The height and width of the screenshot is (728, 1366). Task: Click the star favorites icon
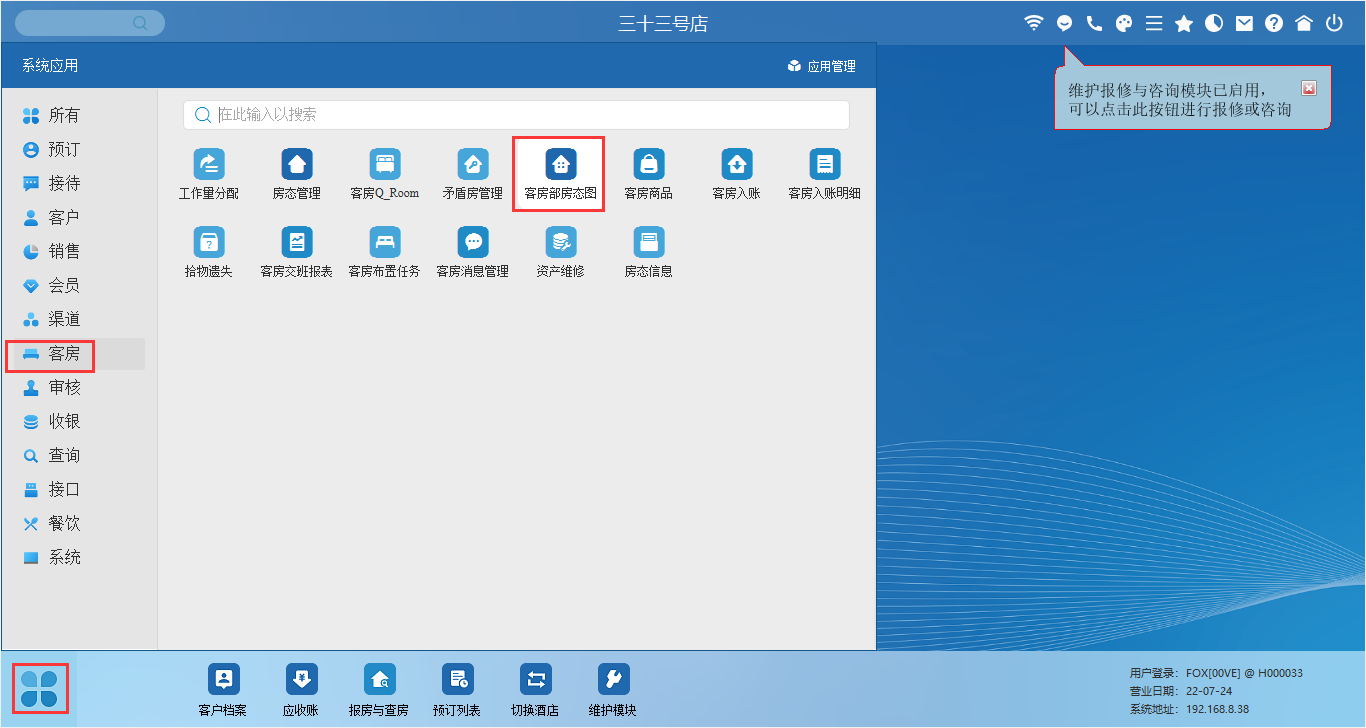[1184, 23]
